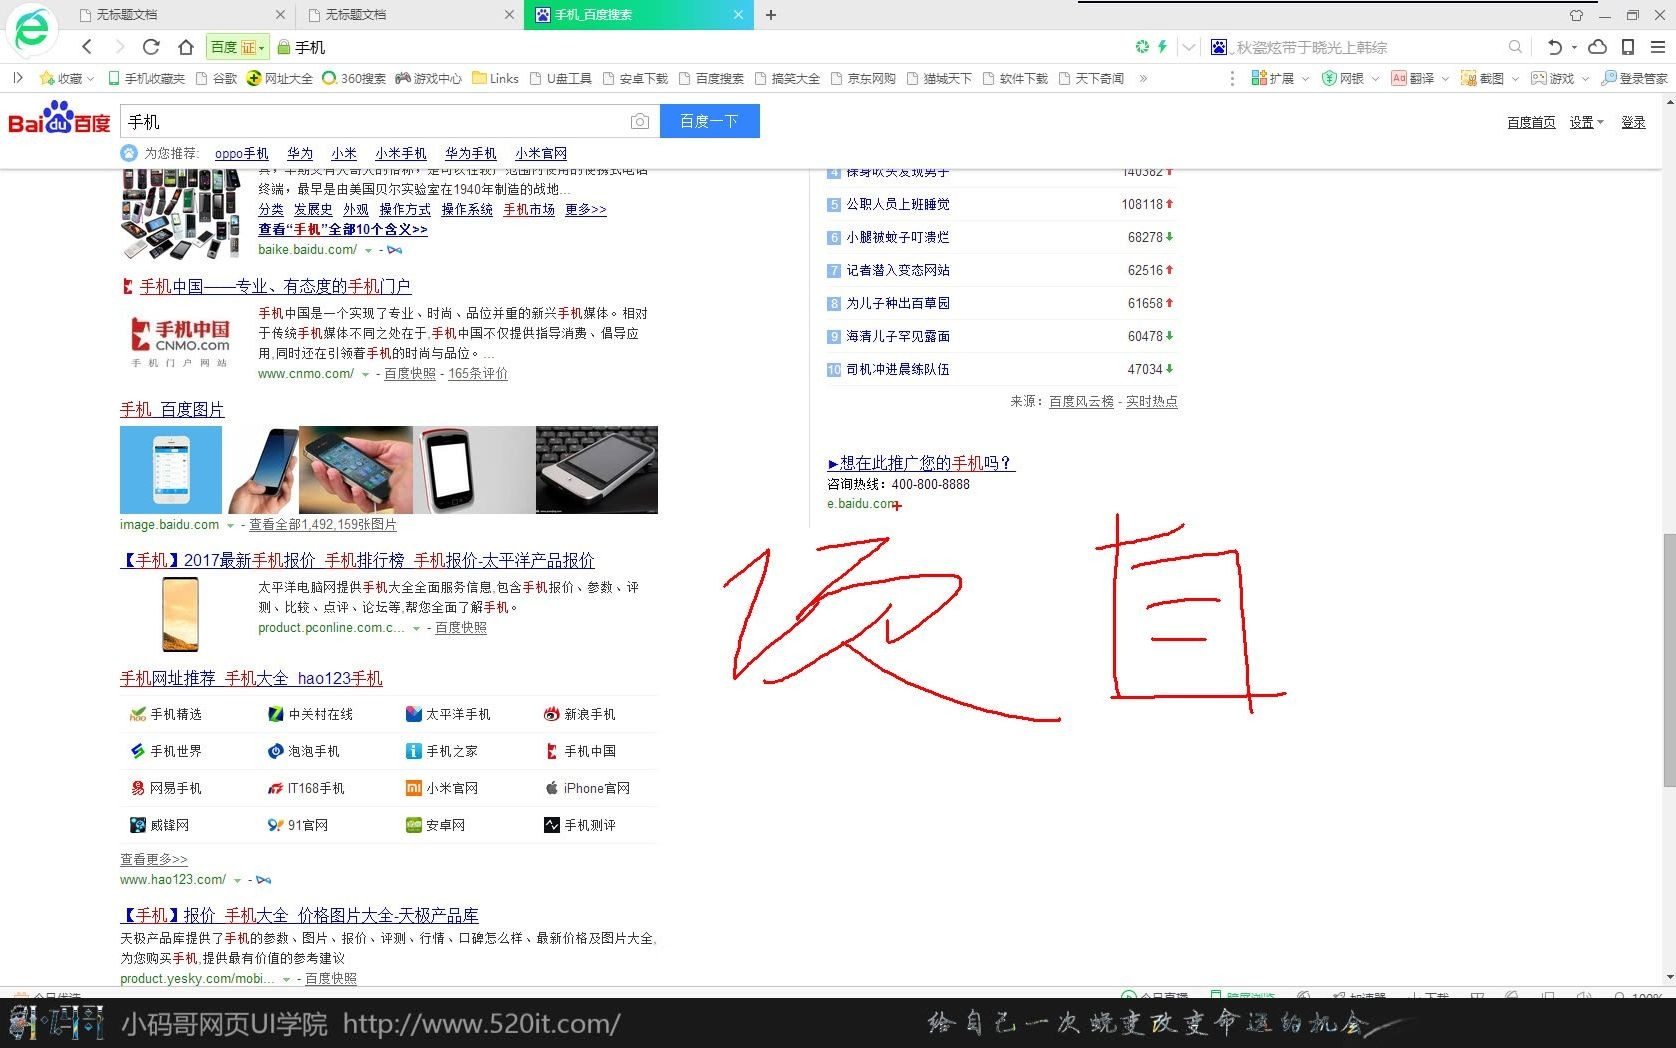Open the browser home page icon
The image size is (1676, 1048).
pos(185,47)
